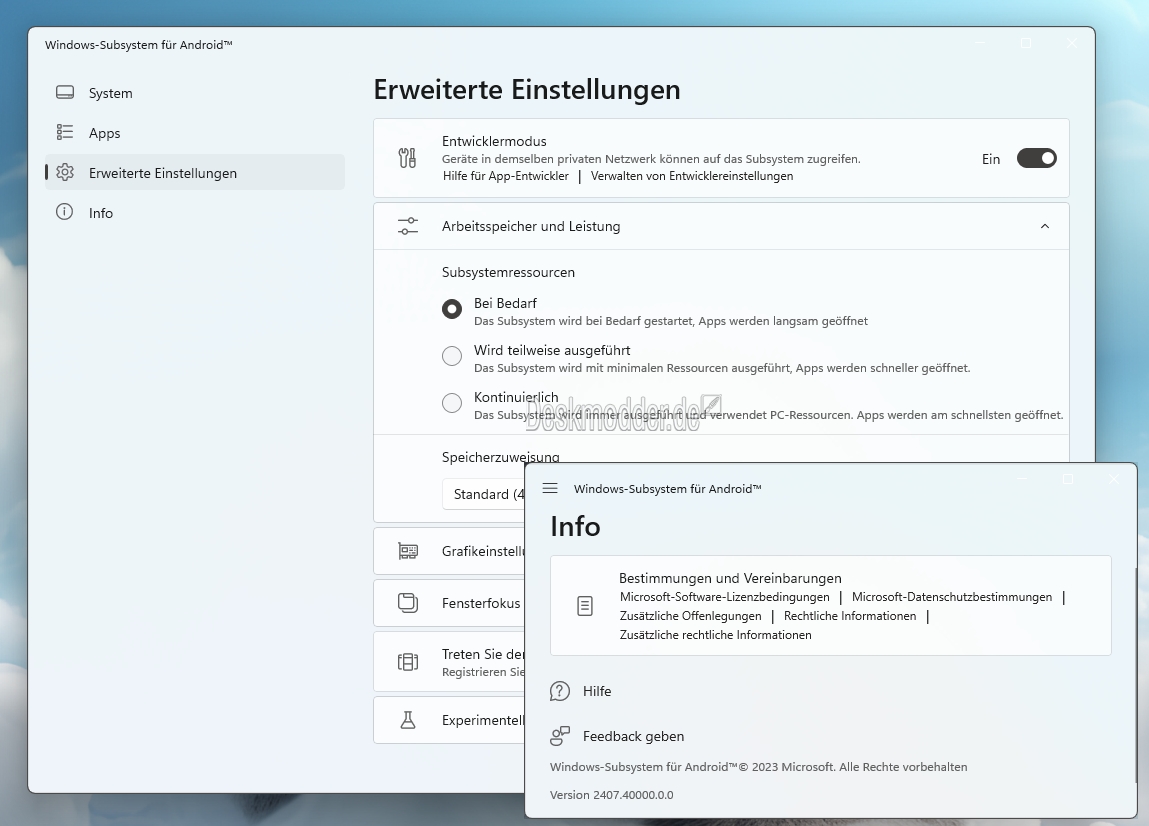
Task: Select Erweiterte Einstellungen in the sidebar
Action: pyautogui.click(x=194, y=172)
